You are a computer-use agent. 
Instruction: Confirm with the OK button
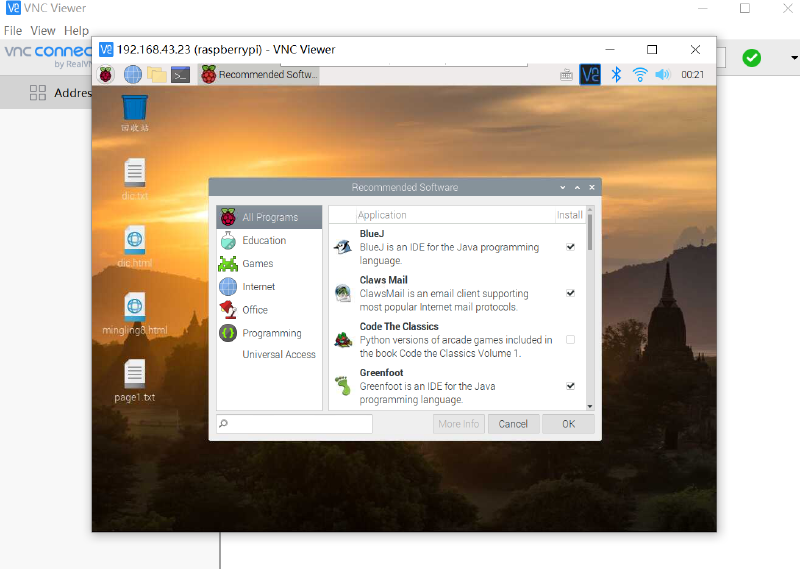pyautogui.click(x=568, y=424)
